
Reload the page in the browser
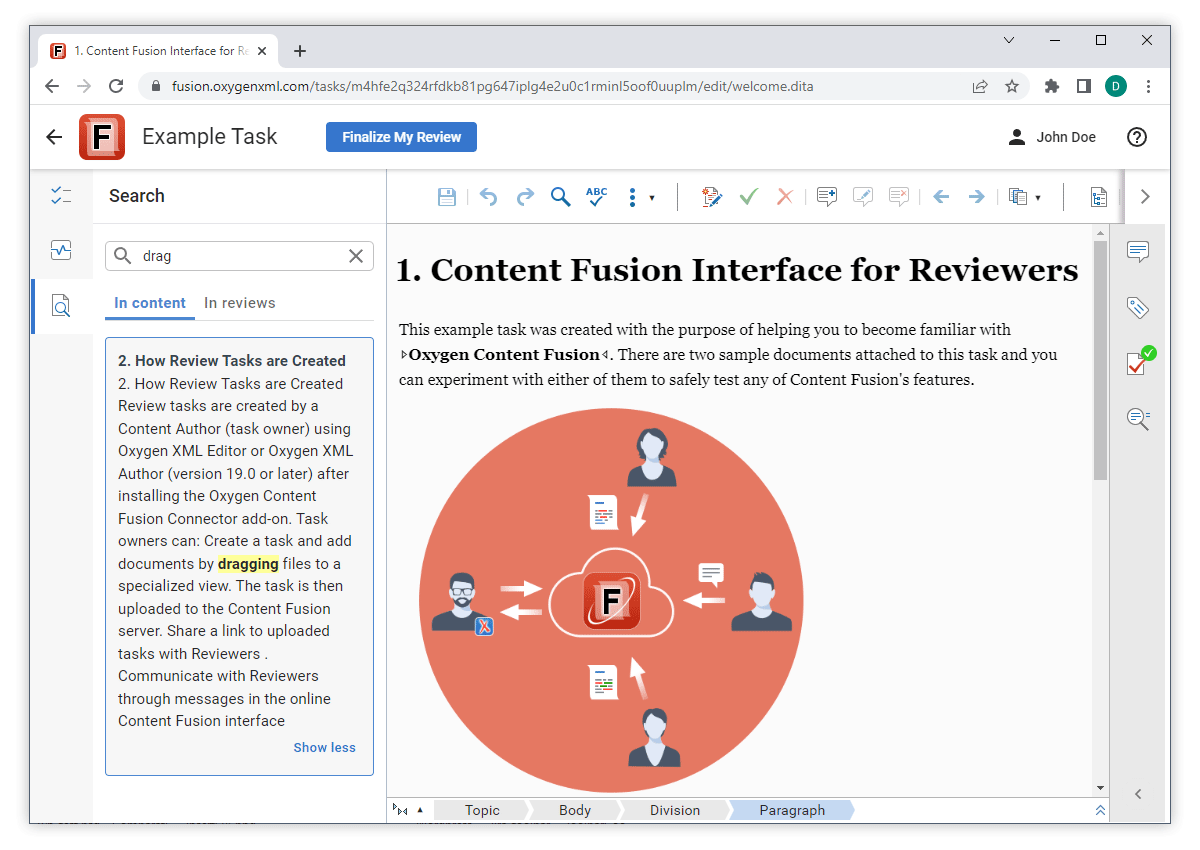pyautogui.click(x=116, y=86)
